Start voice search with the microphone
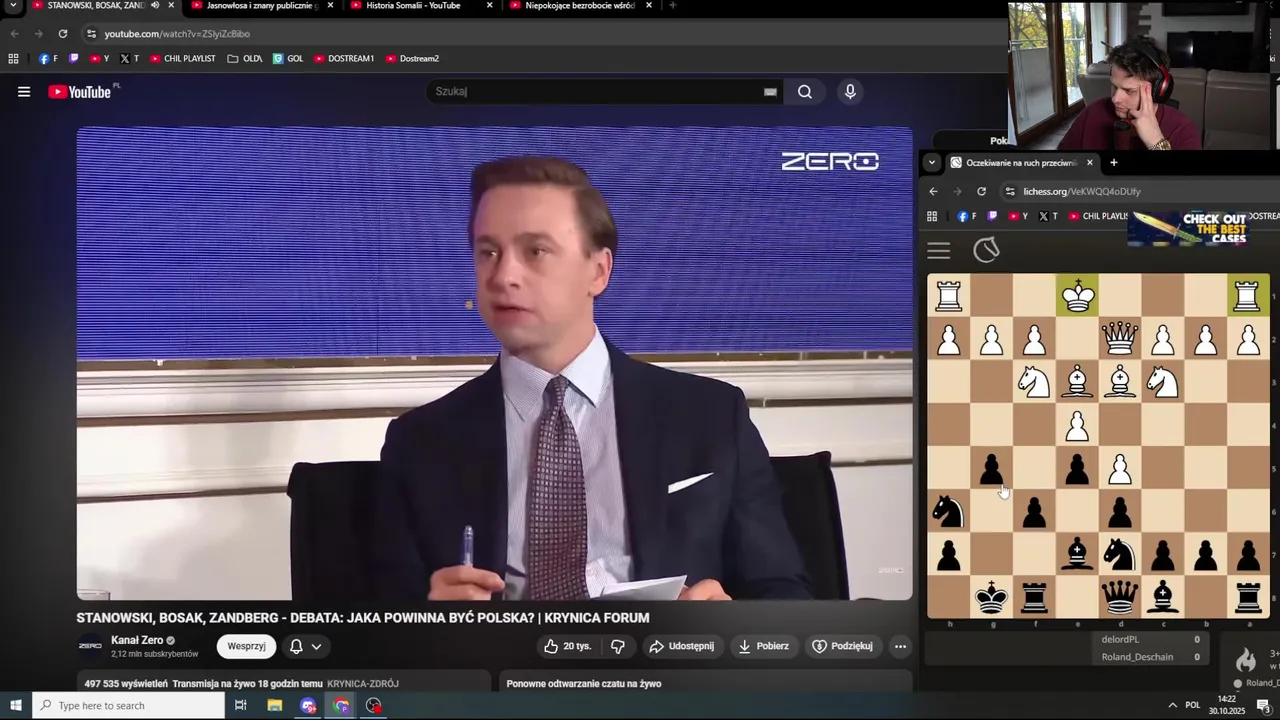 [850, 92]
